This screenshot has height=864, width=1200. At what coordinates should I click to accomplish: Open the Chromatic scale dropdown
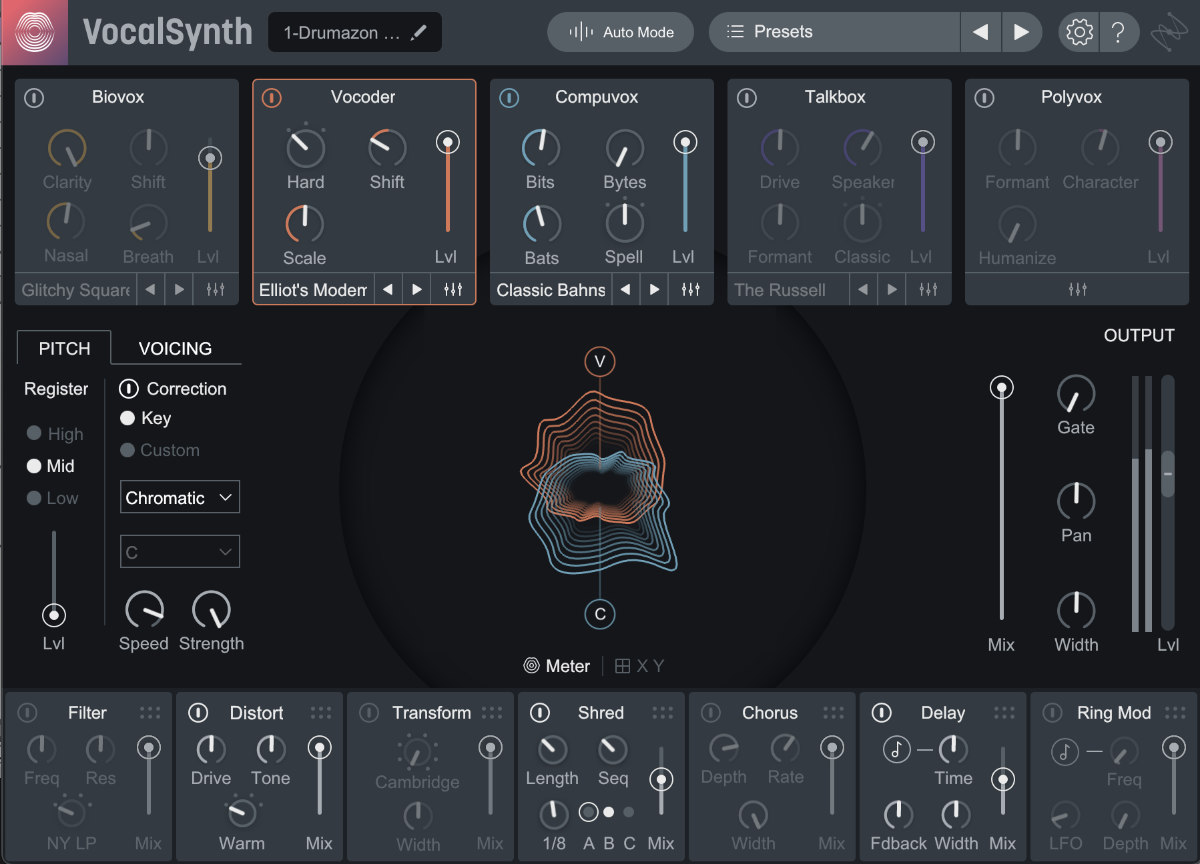click(180, 497)
